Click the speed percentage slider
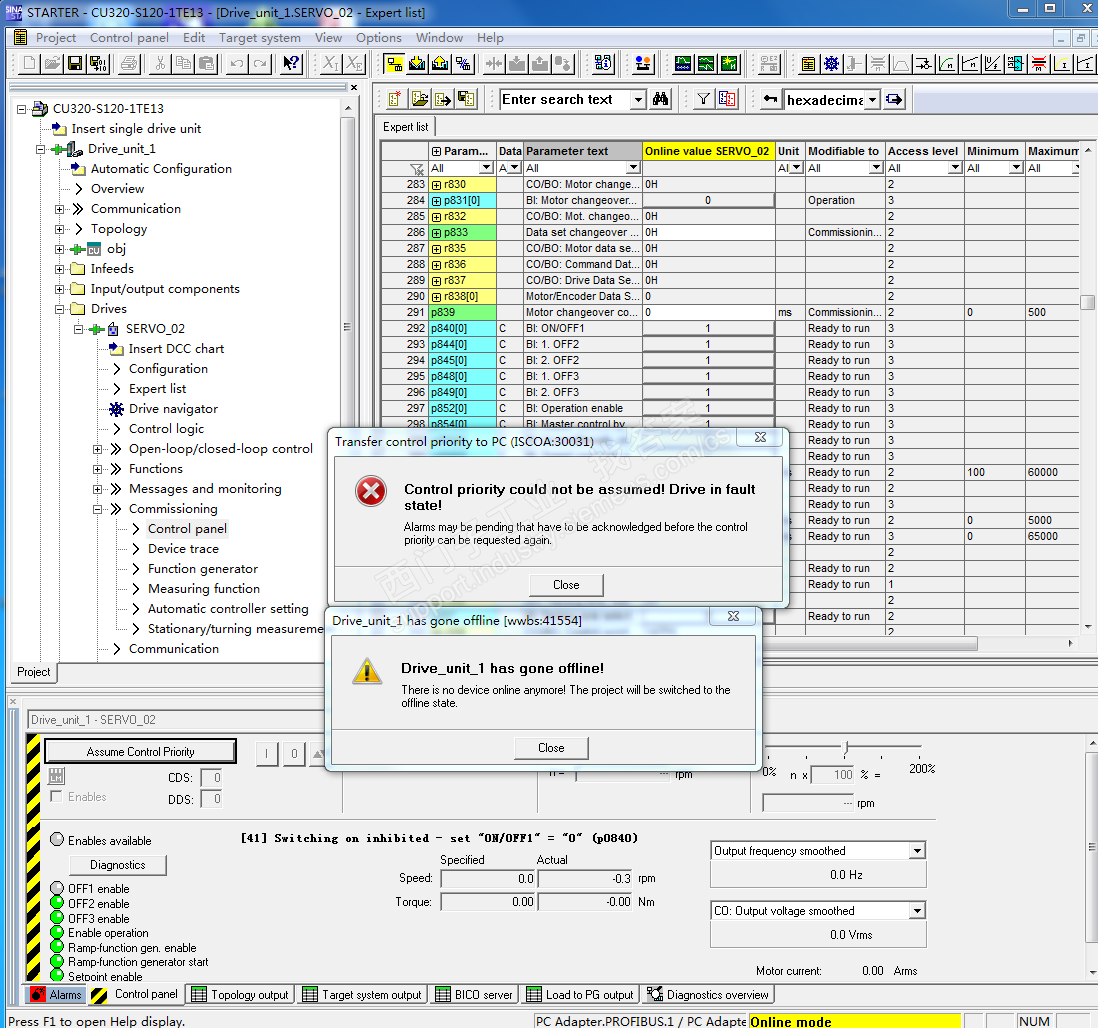Screen dimensions: 1098x1028 pos(847,748)
